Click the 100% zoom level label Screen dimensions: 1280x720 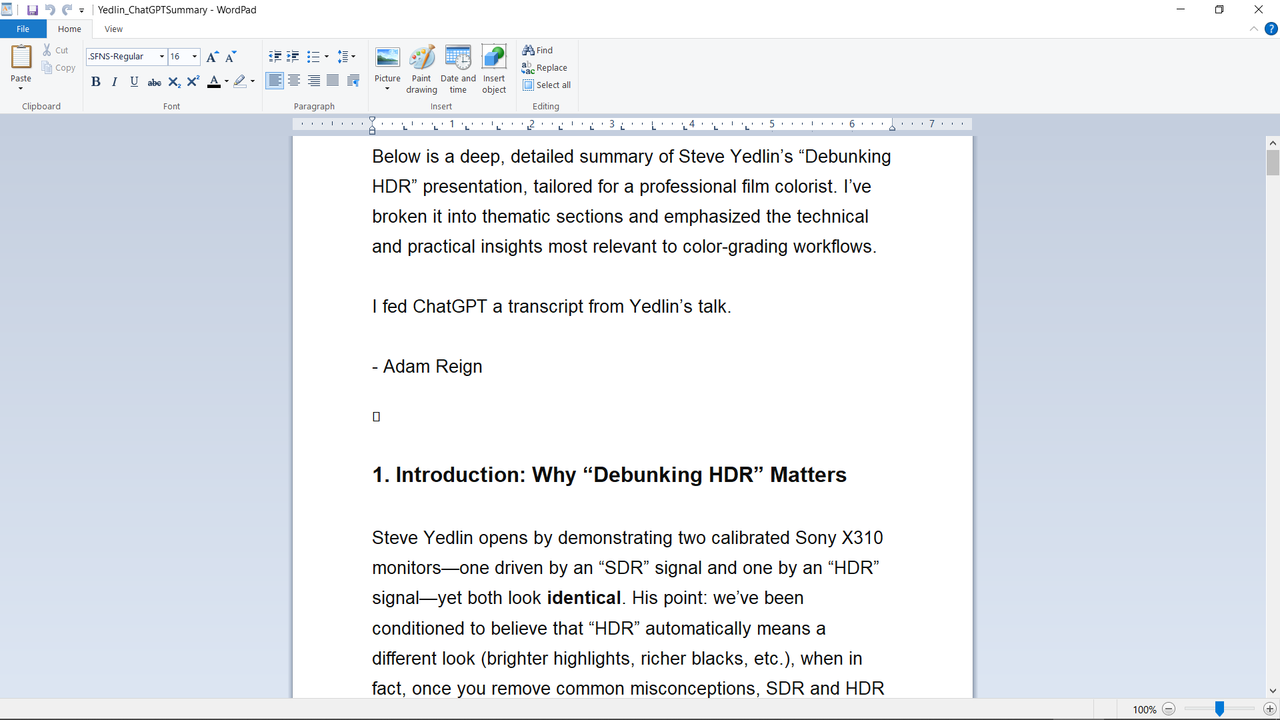tap(1144, 709)
